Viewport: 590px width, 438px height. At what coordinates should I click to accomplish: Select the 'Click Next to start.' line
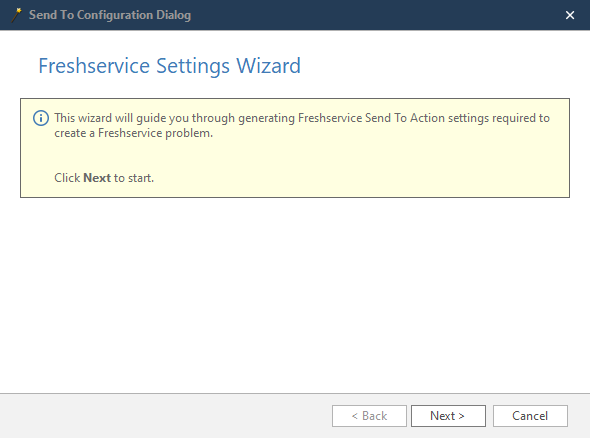104,178
